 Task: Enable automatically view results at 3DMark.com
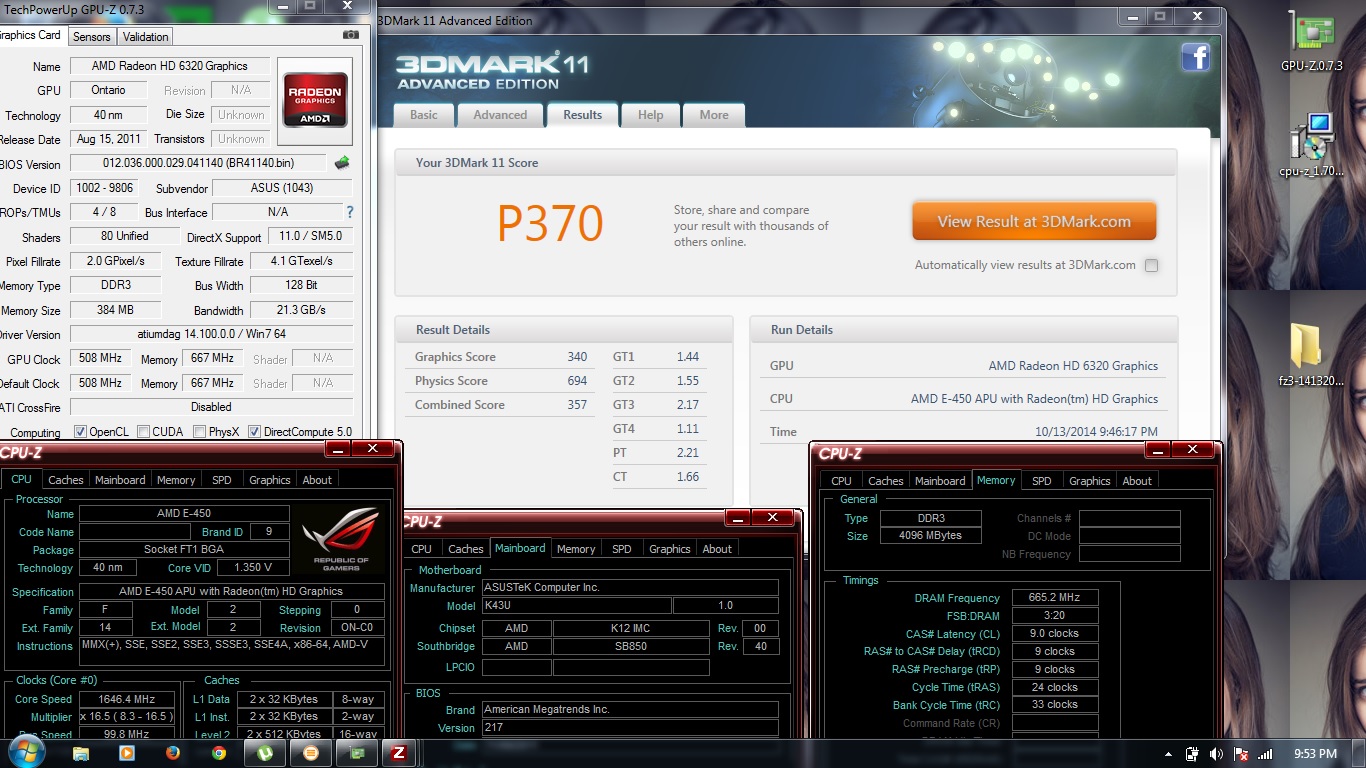(1151, 265)
